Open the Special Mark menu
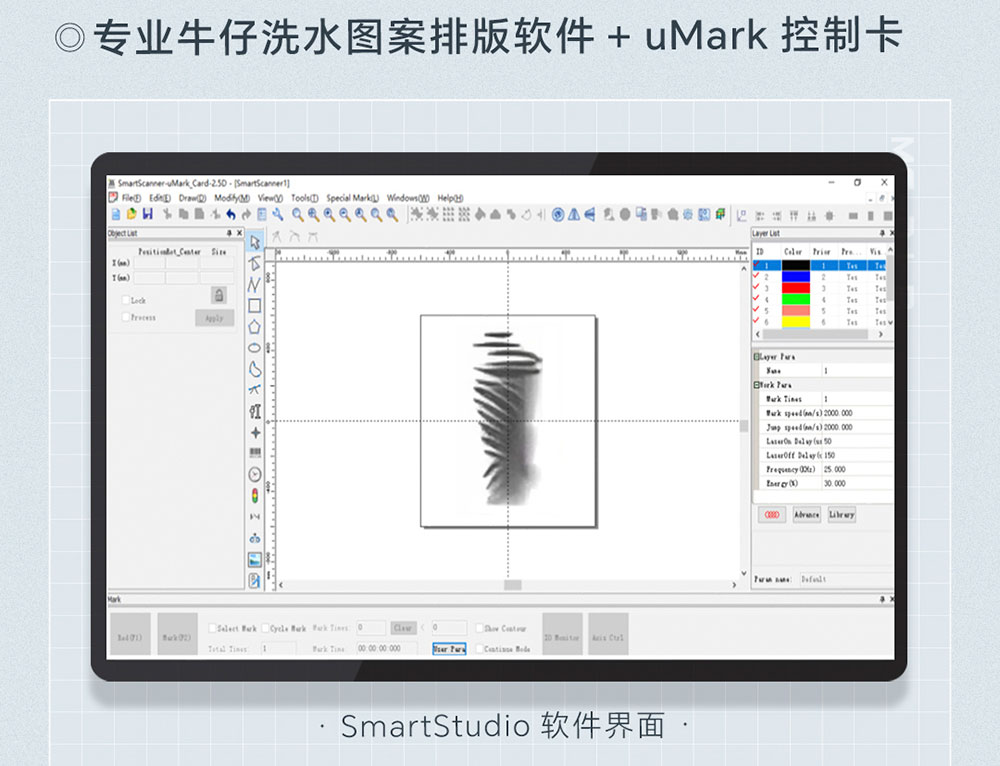Image resolution: width=1000 pixels, height=766 pixels. pos(352,198)
